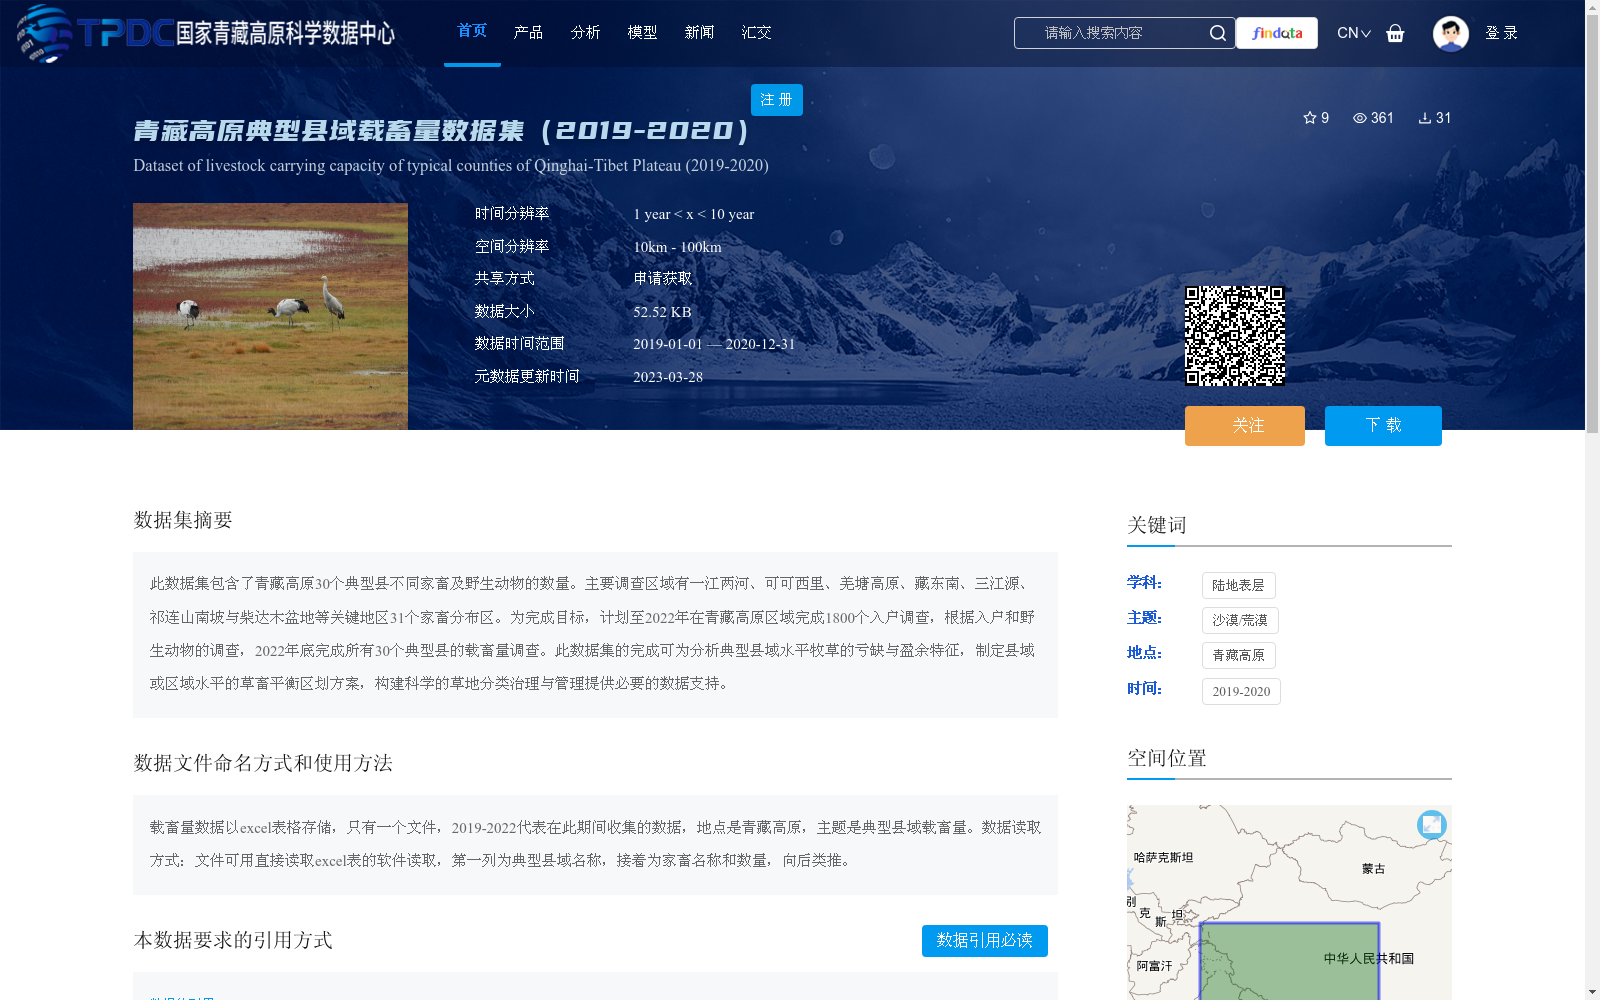This screenshot has height=1000, width=1600.
Task: Click the eye views count icon
Action: (x=1360, y=118)
